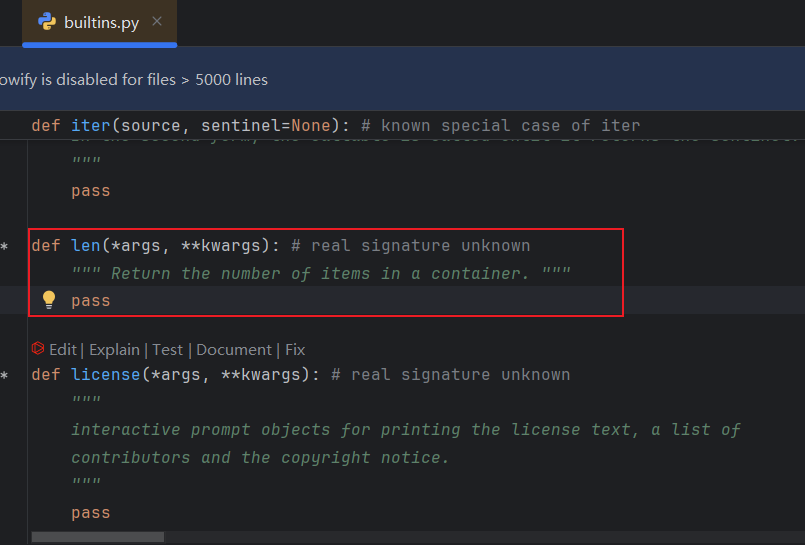Click the gutter asterisk beside def len
805x545 pixels.
pyautogui.click(x=4, y=247)
